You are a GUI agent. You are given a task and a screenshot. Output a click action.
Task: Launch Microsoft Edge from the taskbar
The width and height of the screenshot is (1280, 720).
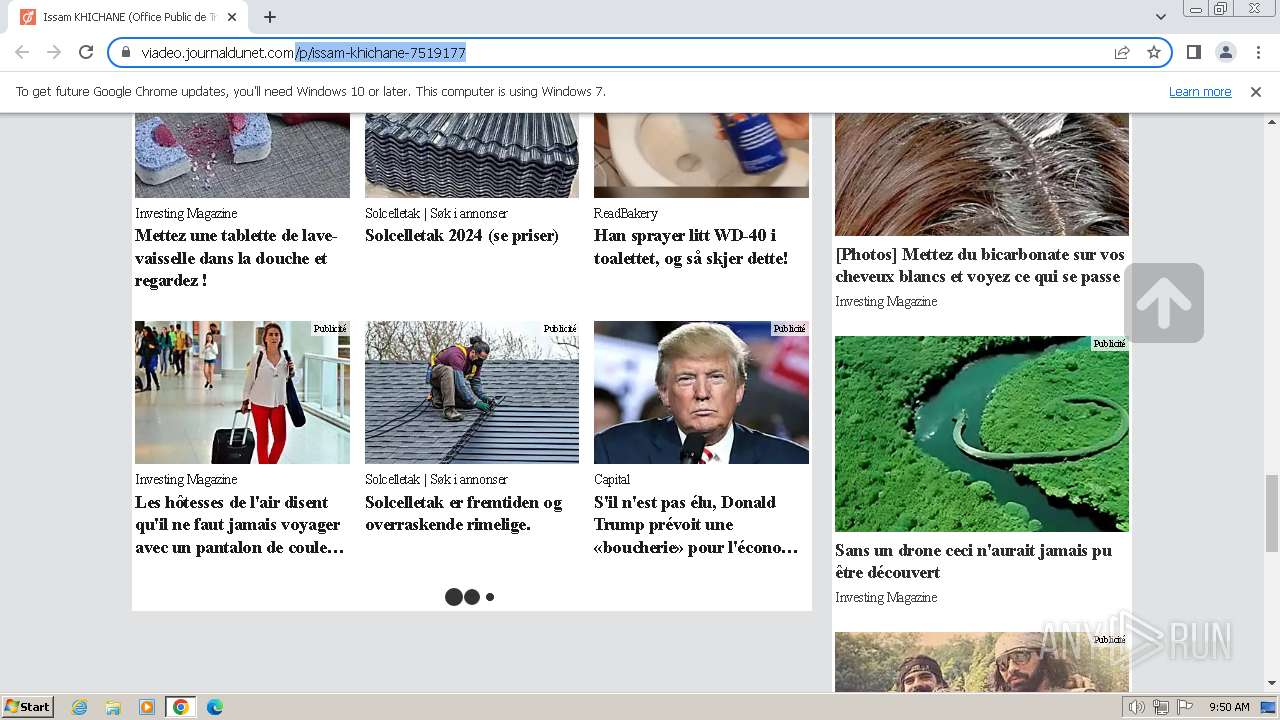pyautogui.click(x=215, y=707)
